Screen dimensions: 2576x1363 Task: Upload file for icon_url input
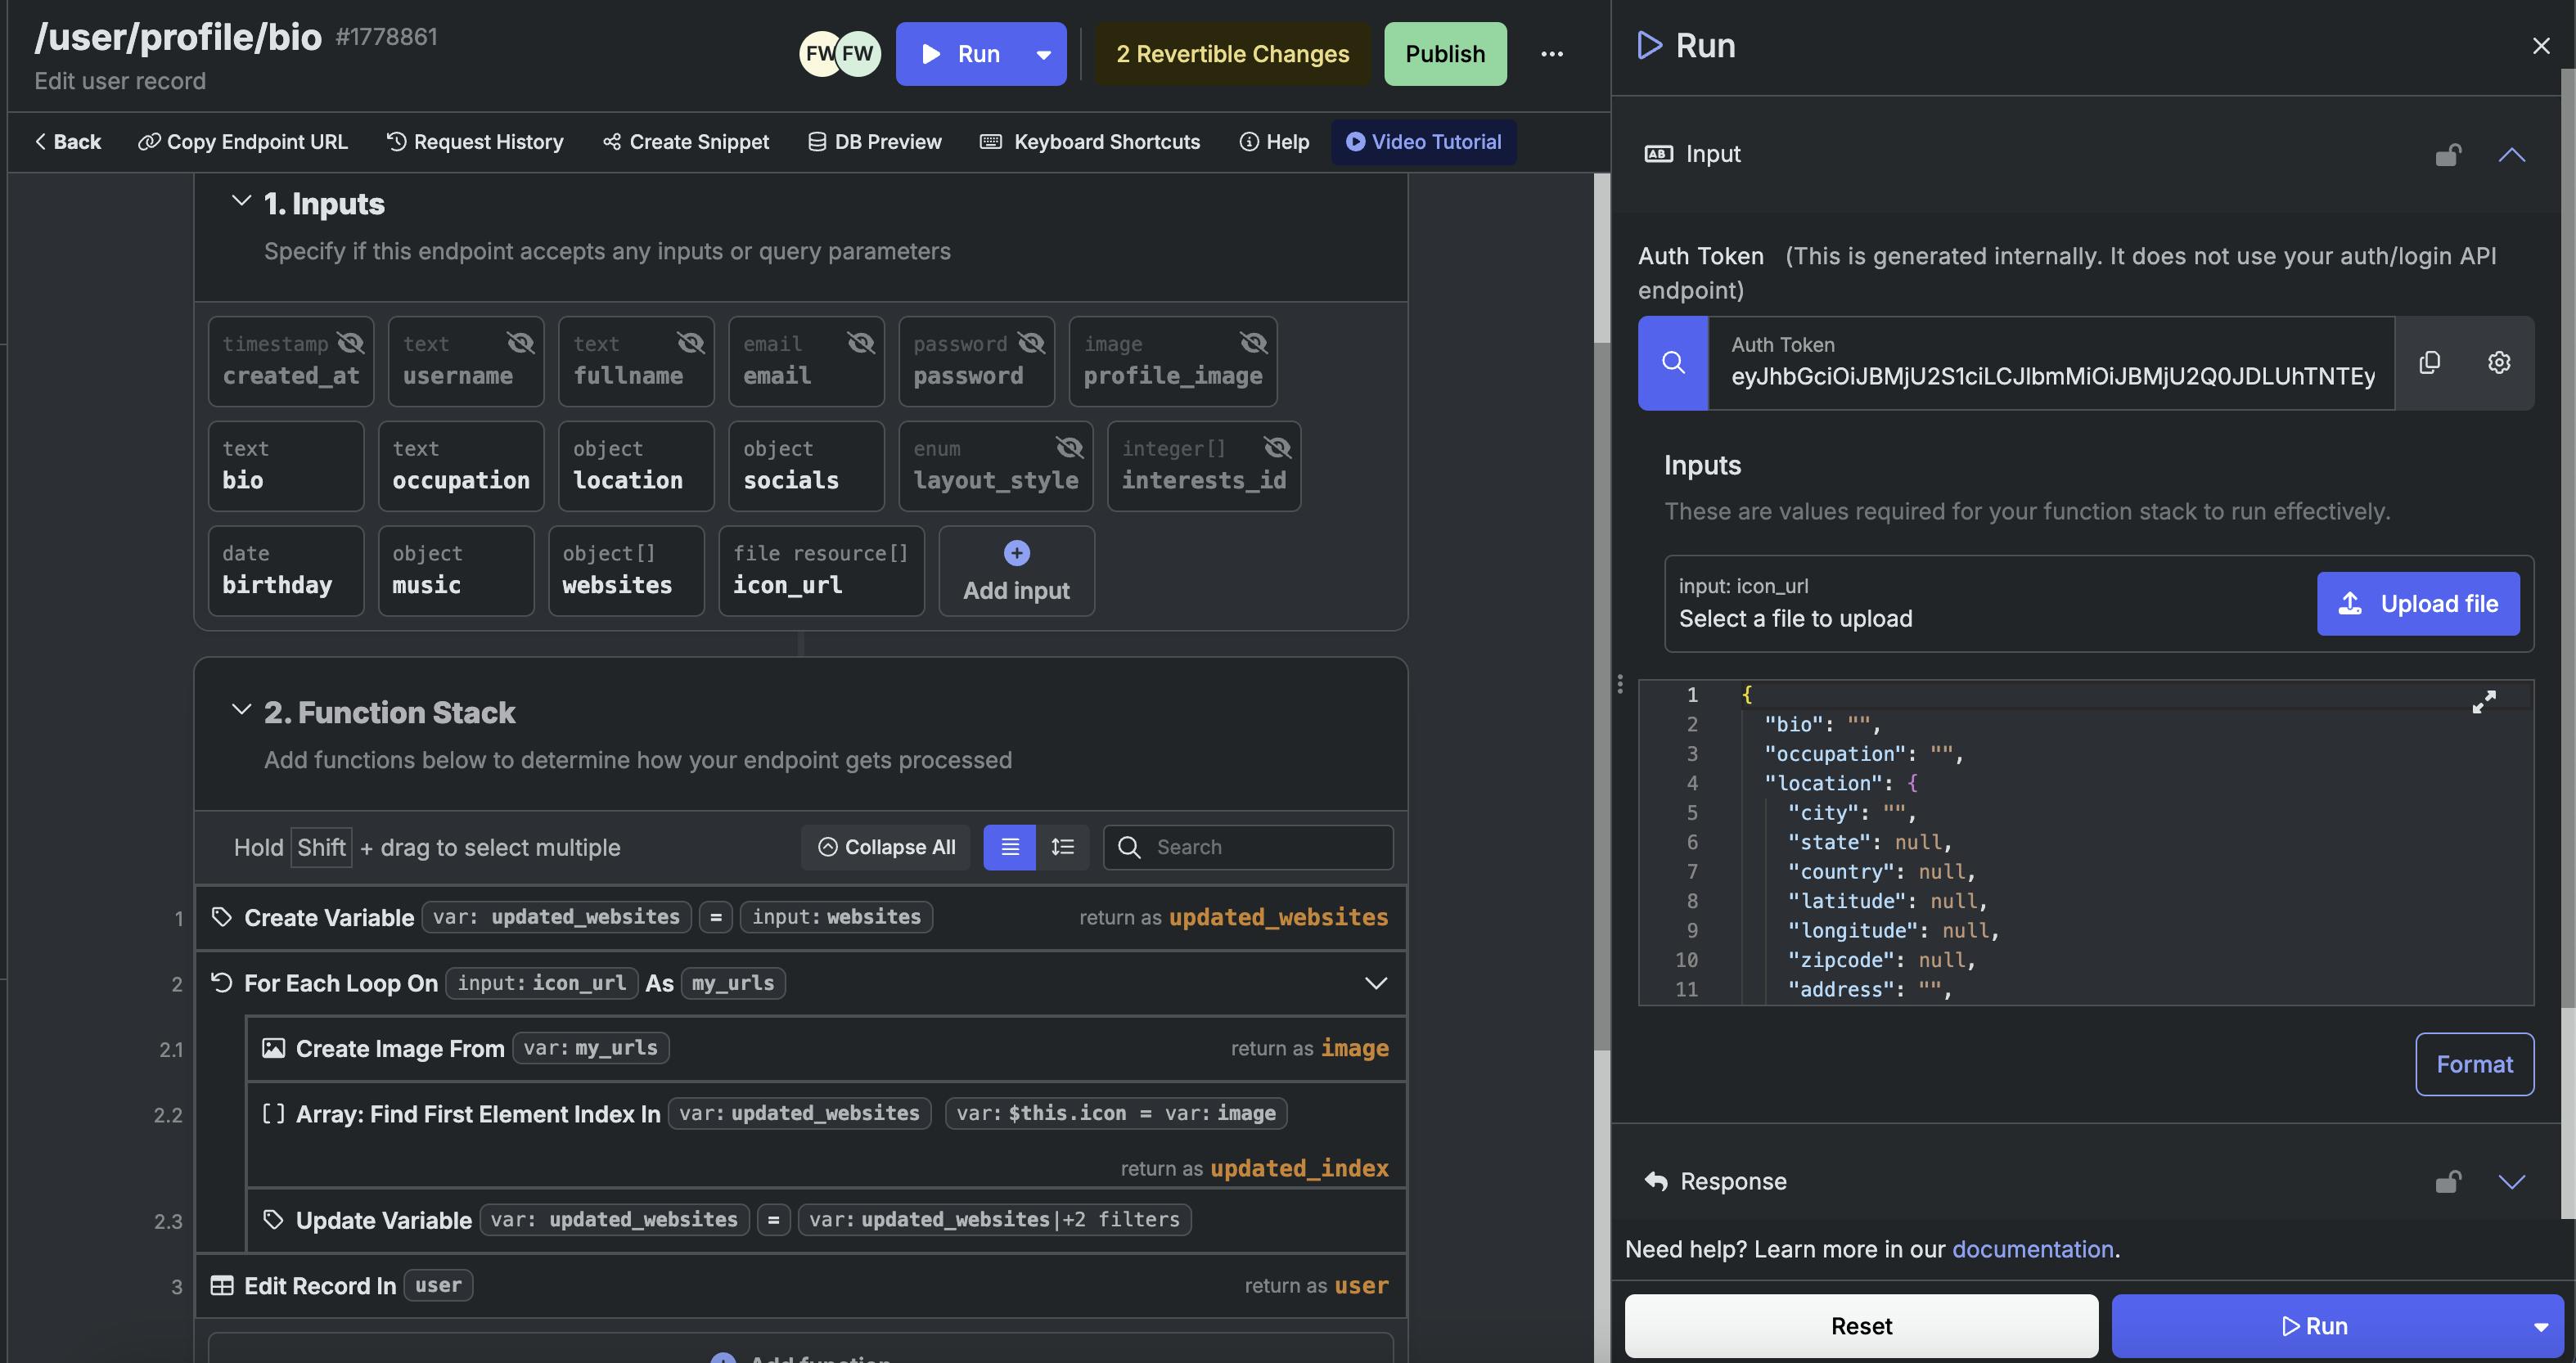pos(2418,604)
